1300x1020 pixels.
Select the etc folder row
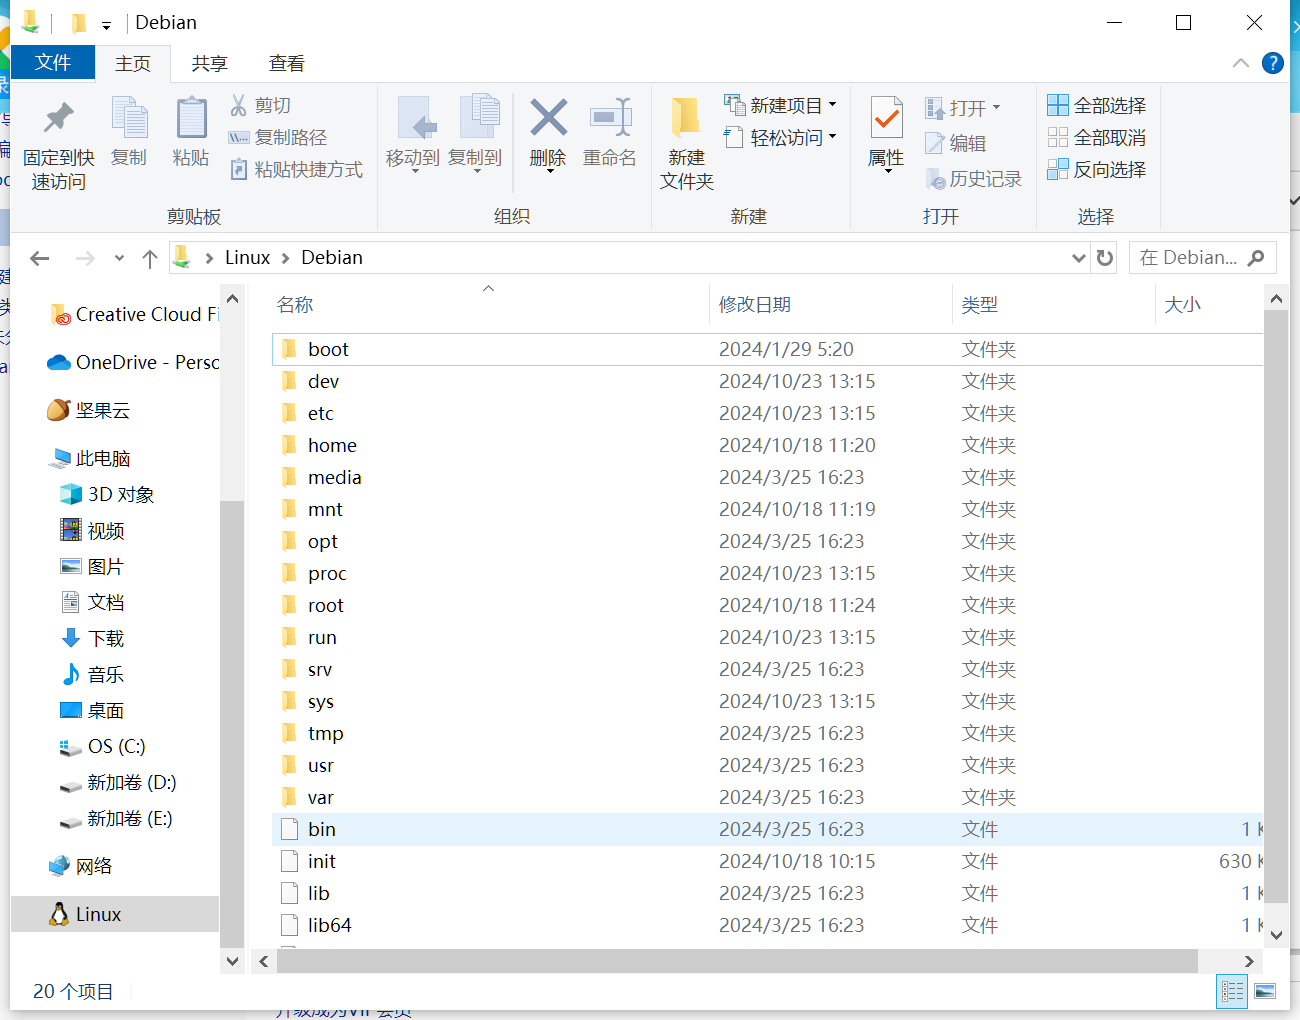click(767, 413)
